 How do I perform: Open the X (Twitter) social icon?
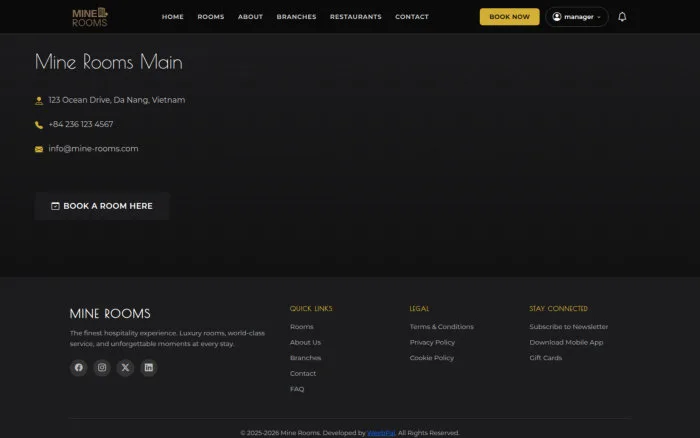pyautogui.click(x=125, y=367)
